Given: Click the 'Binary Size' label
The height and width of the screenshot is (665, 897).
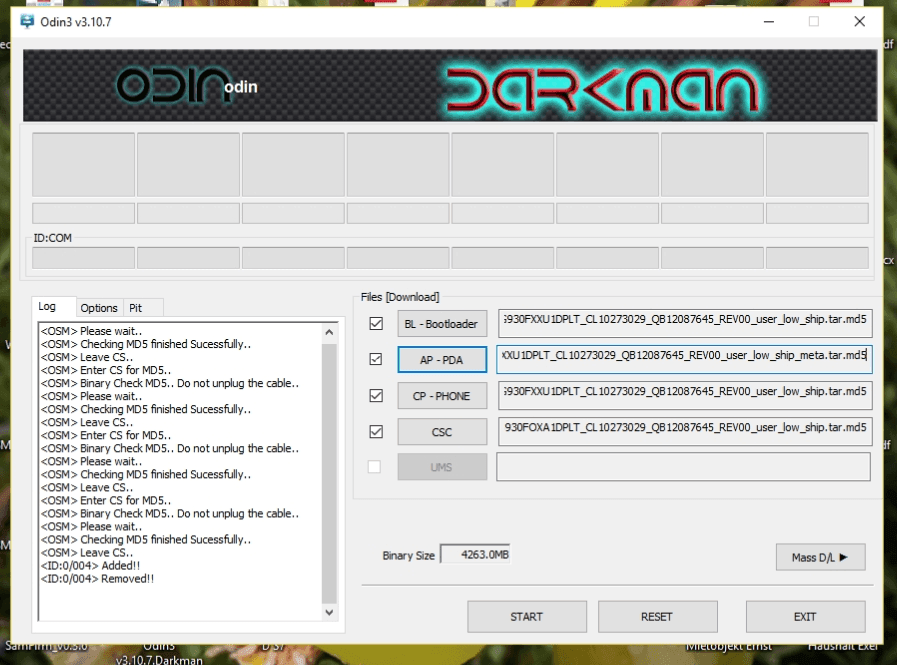Looking at the screenshot, I should [408, 556].
